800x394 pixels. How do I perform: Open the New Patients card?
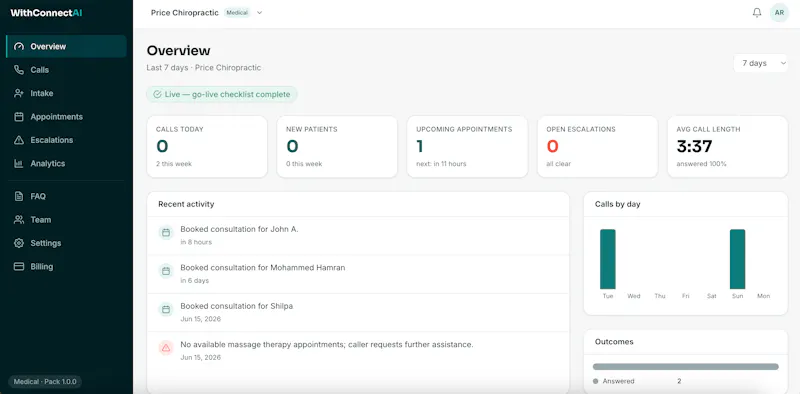click(x=337, y=147)
